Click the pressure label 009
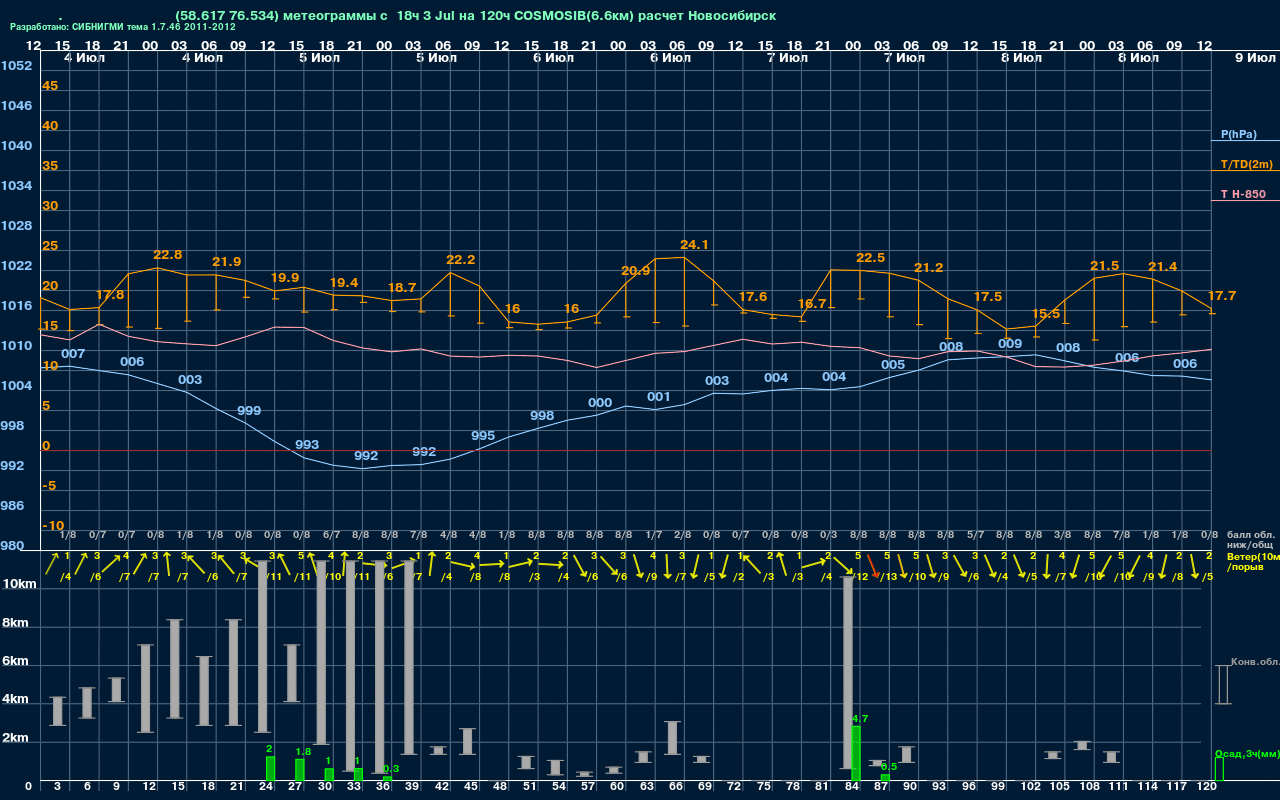The image size is (1280, 800). tap(1010, 344)
